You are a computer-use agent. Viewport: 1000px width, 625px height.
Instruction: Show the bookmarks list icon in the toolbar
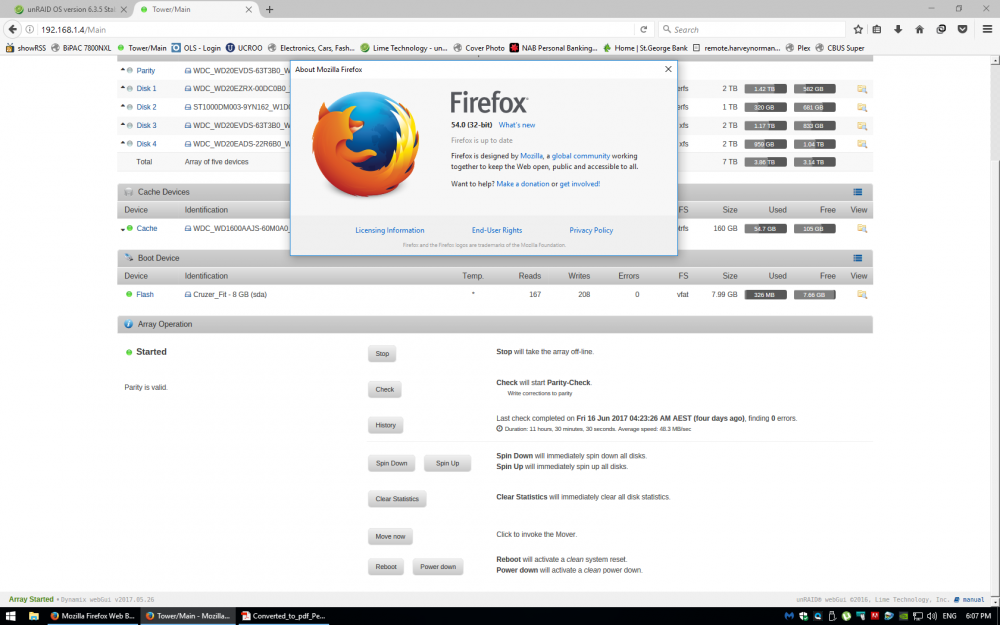[x=877, y=29]
